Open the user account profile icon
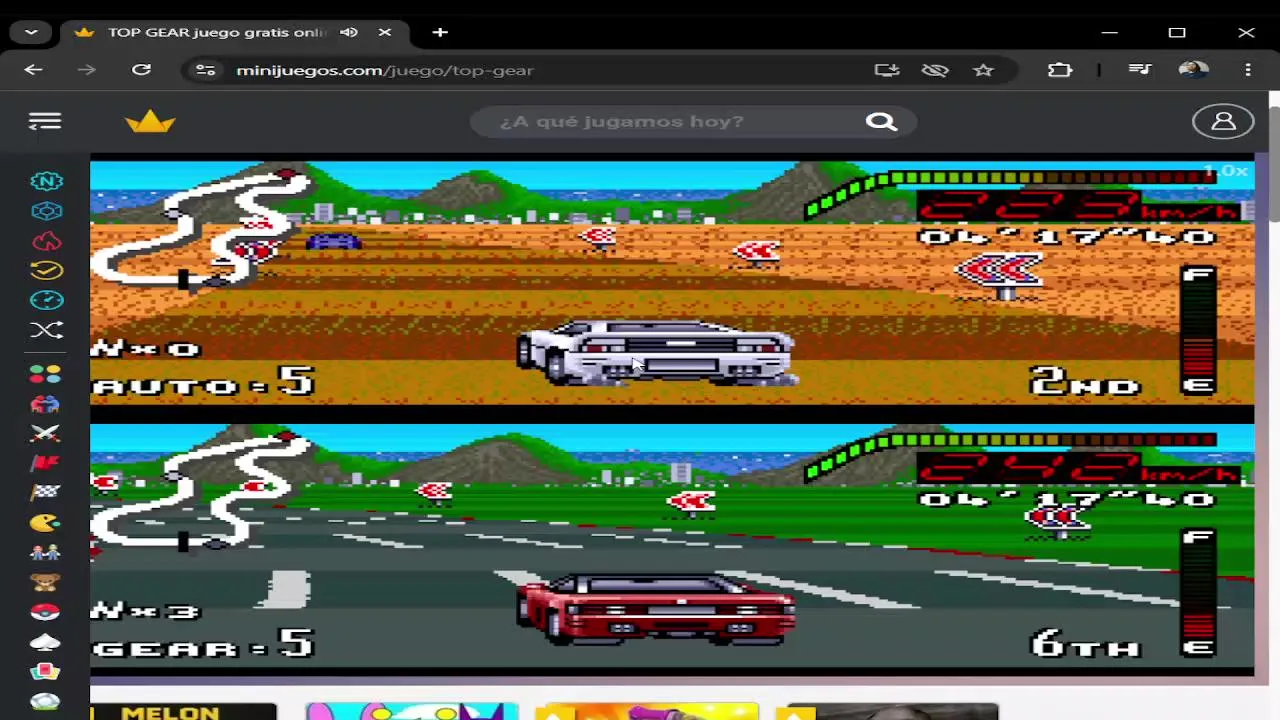The image size is (1280, 720). (1223, 121)
